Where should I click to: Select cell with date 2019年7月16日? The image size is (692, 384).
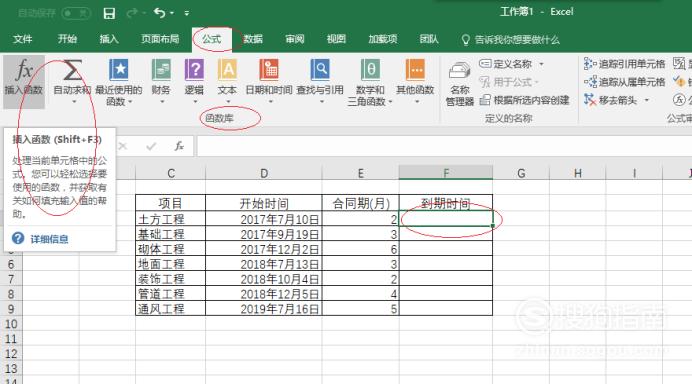[264, 309]
